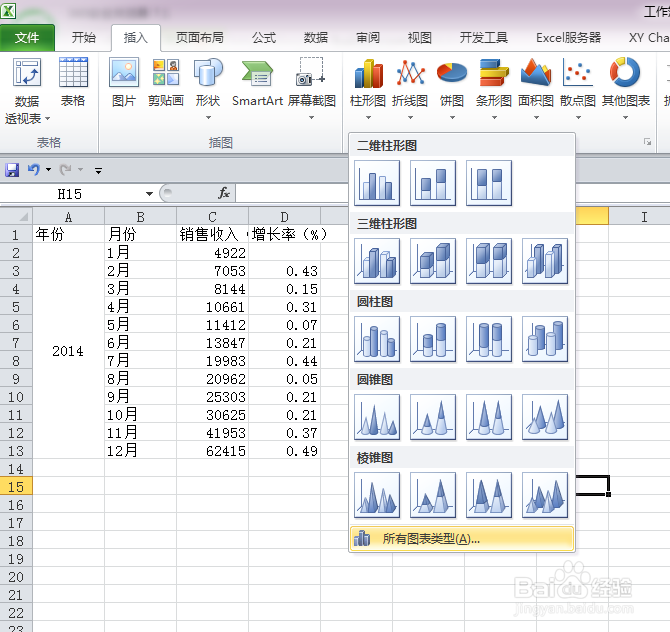Pick the stacked cylinder chart
Screen dimensions: 670x632
(x=433, y=339)
